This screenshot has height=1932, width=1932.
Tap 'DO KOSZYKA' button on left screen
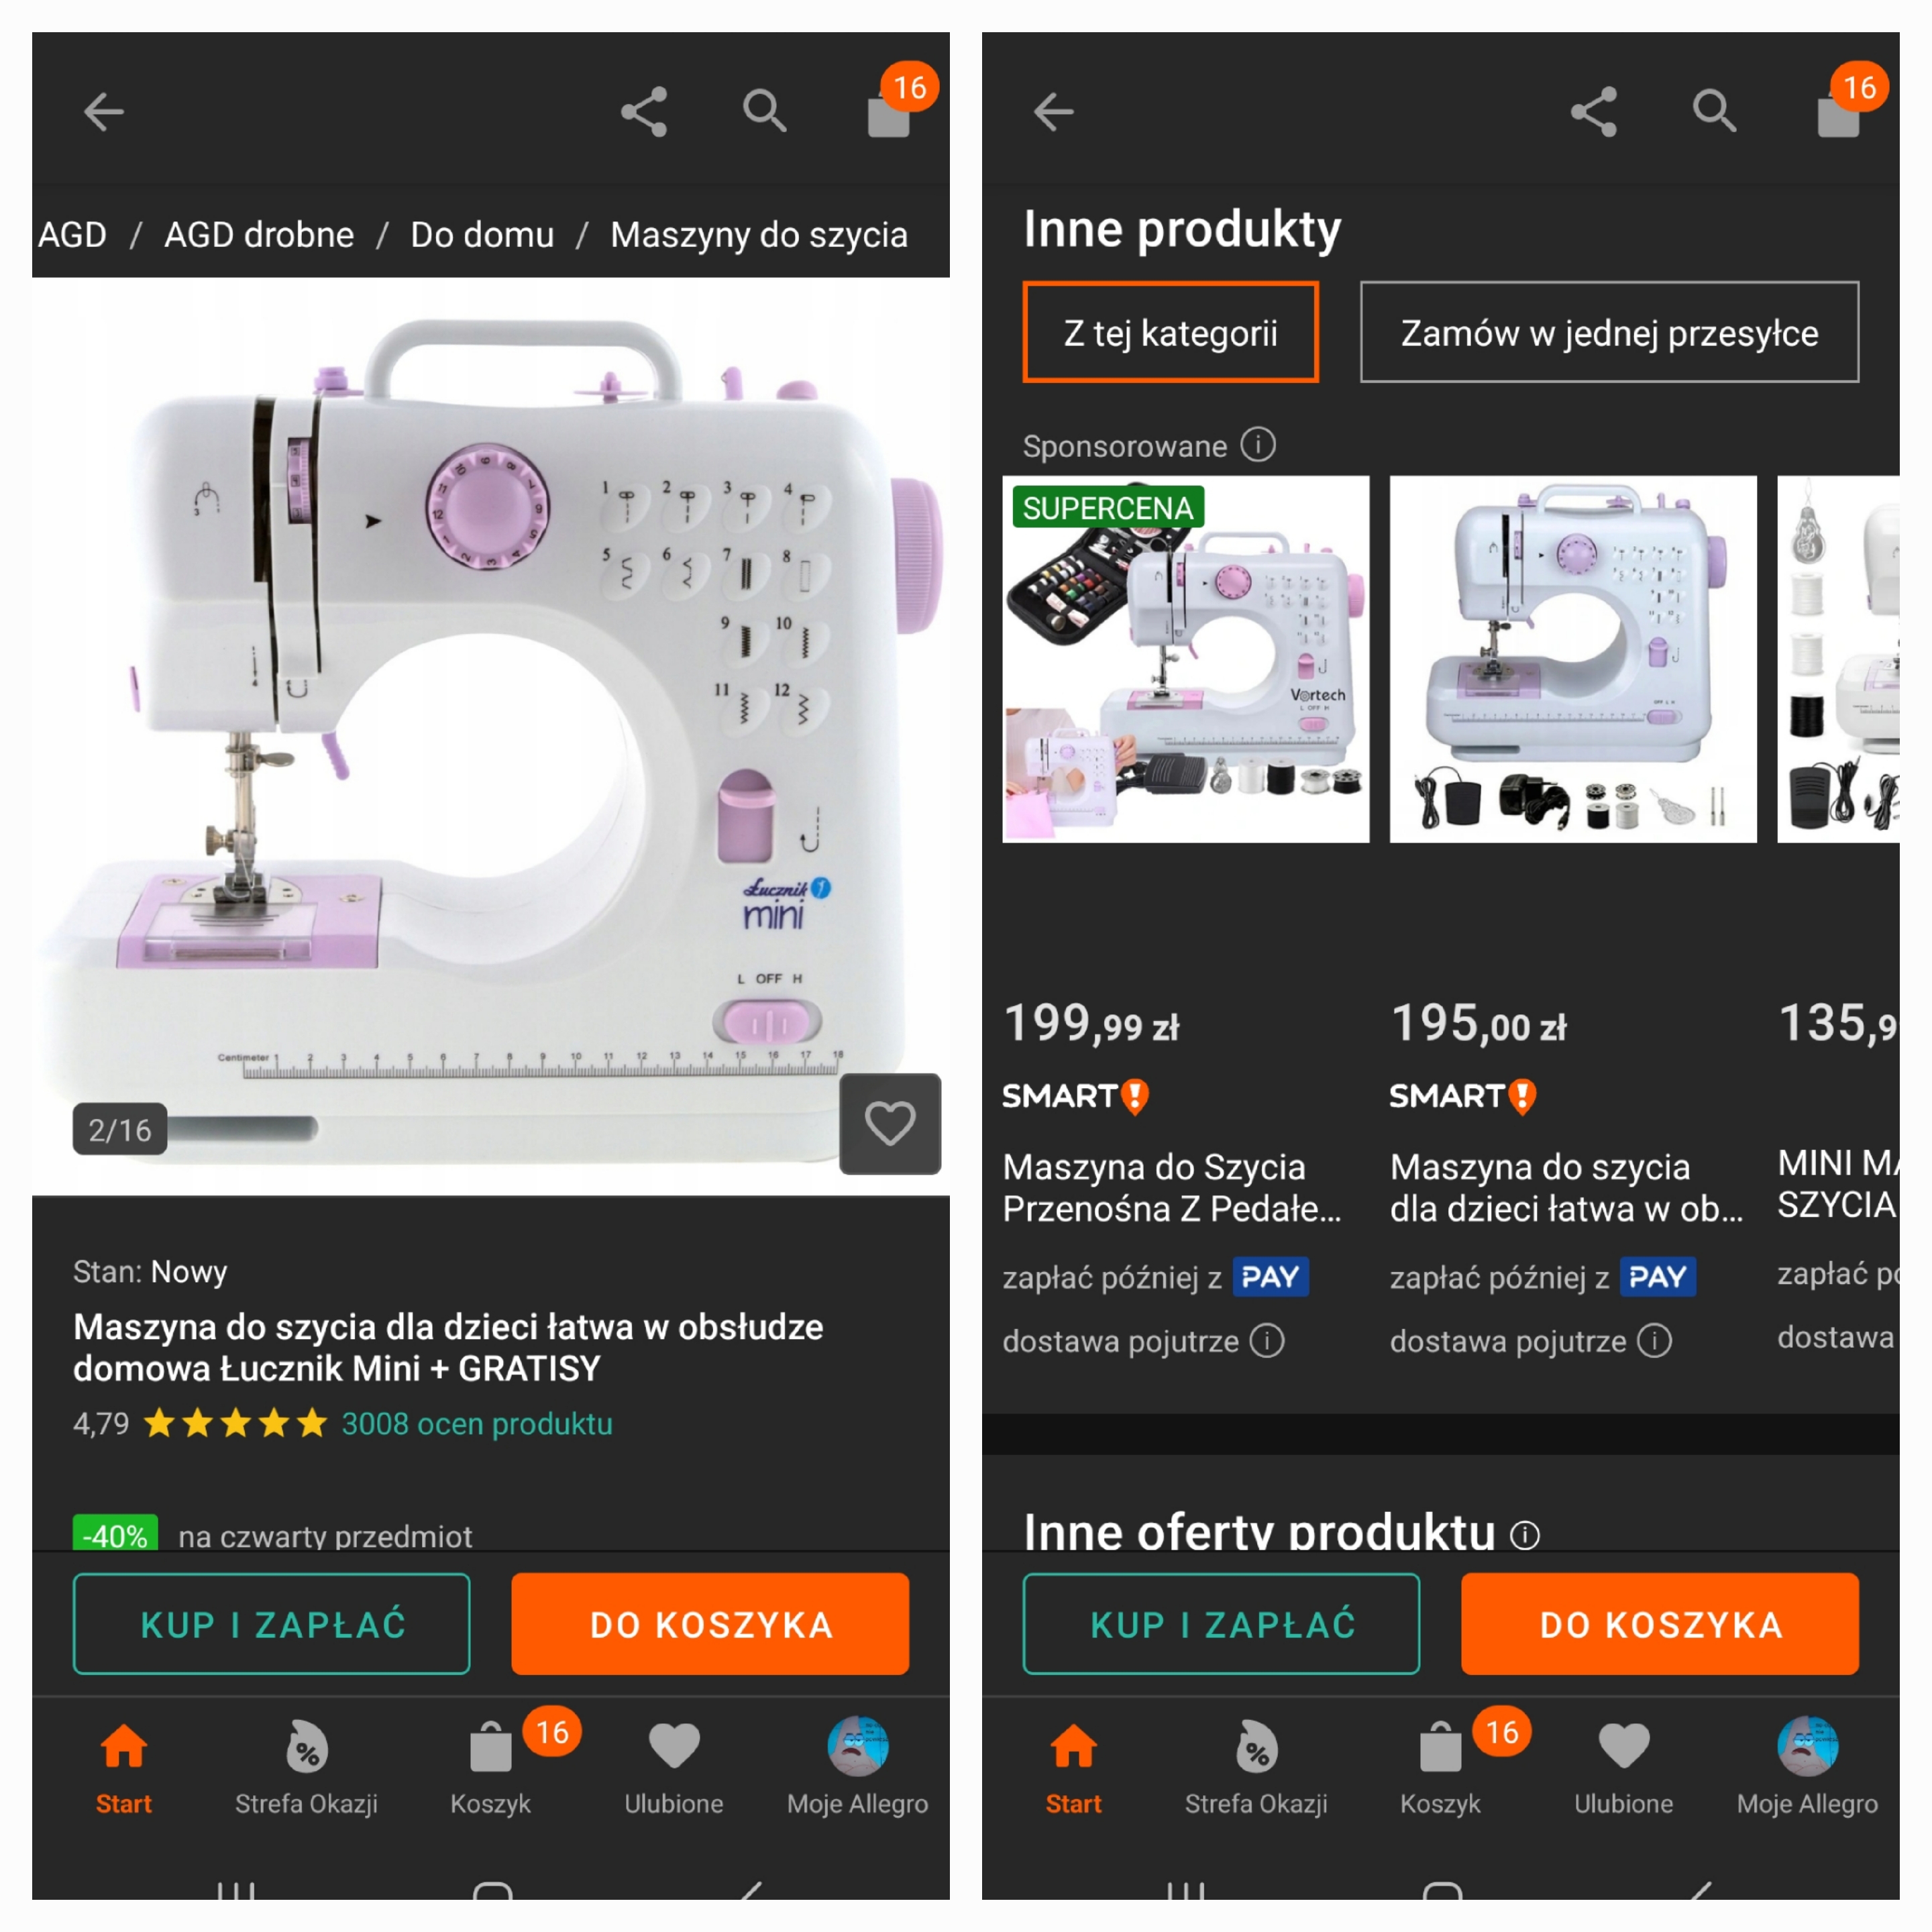pos(710,1624)
